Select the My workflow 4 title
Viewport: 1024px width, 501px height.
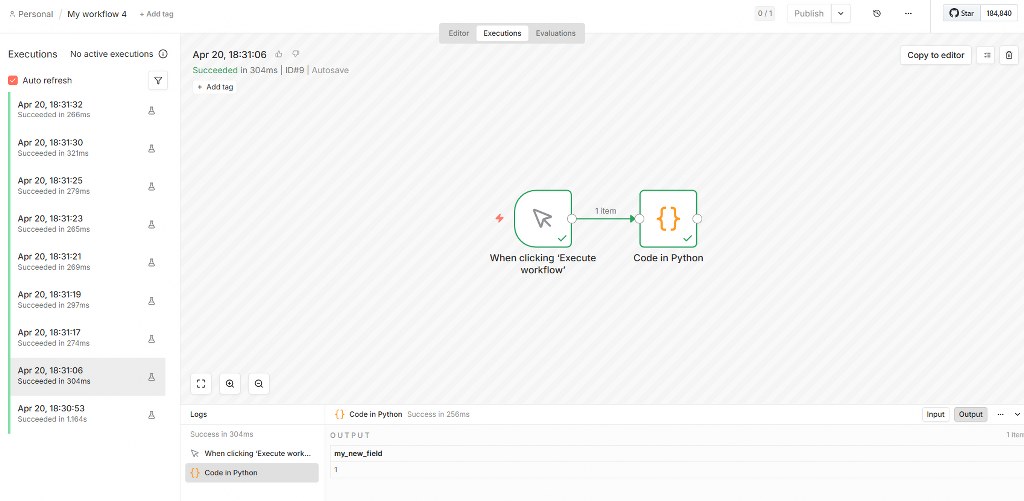tap(97, 14)
